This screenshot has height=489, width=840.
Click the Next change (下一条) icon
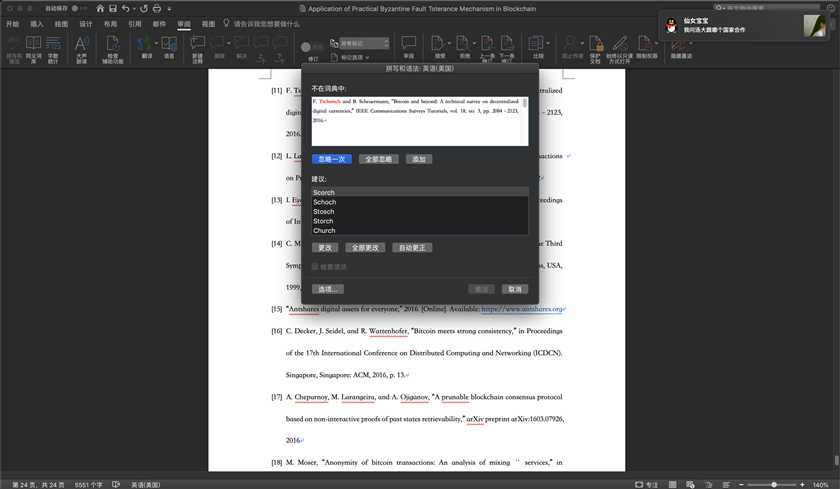(507, 49)
